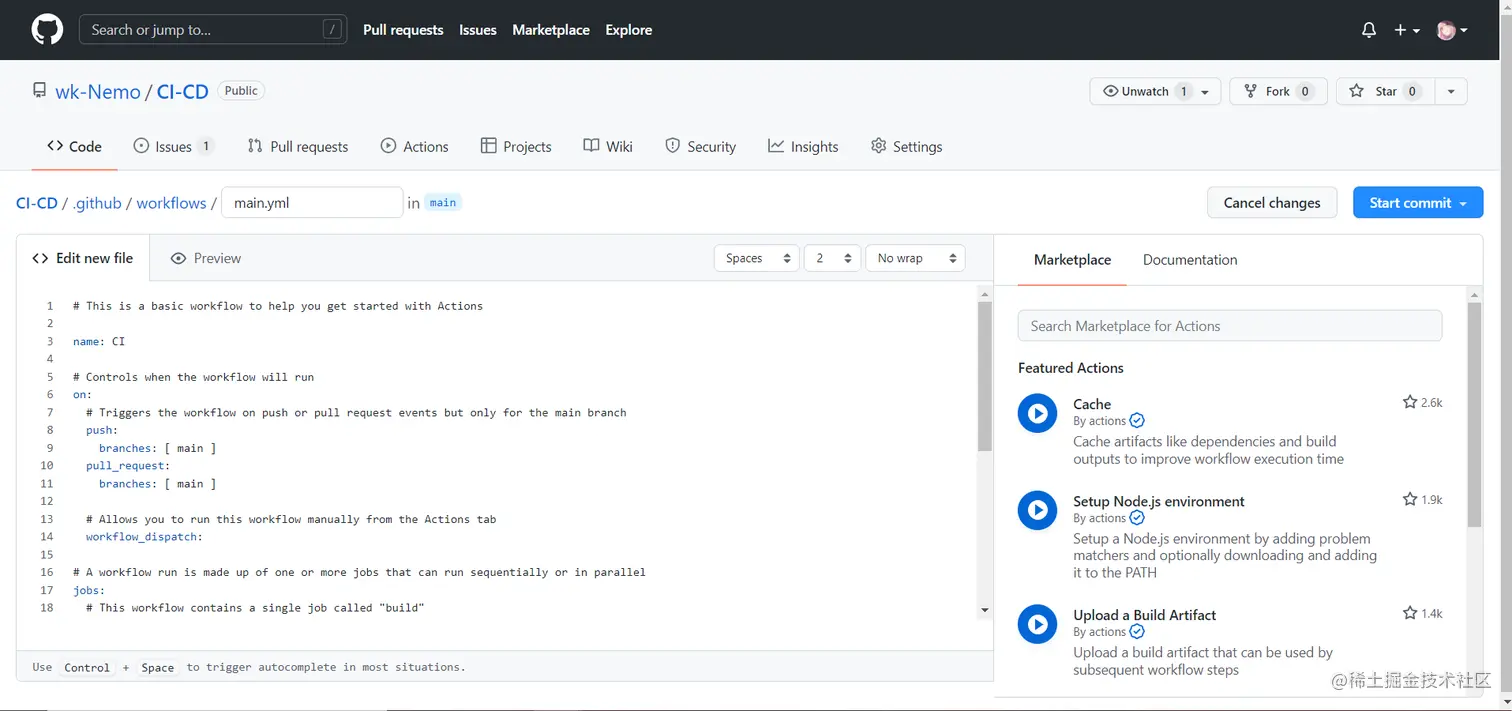Screen dimensions: 1512x711
Task: Go to the Pull requests repo tab
Action: [x=298, y=146]
